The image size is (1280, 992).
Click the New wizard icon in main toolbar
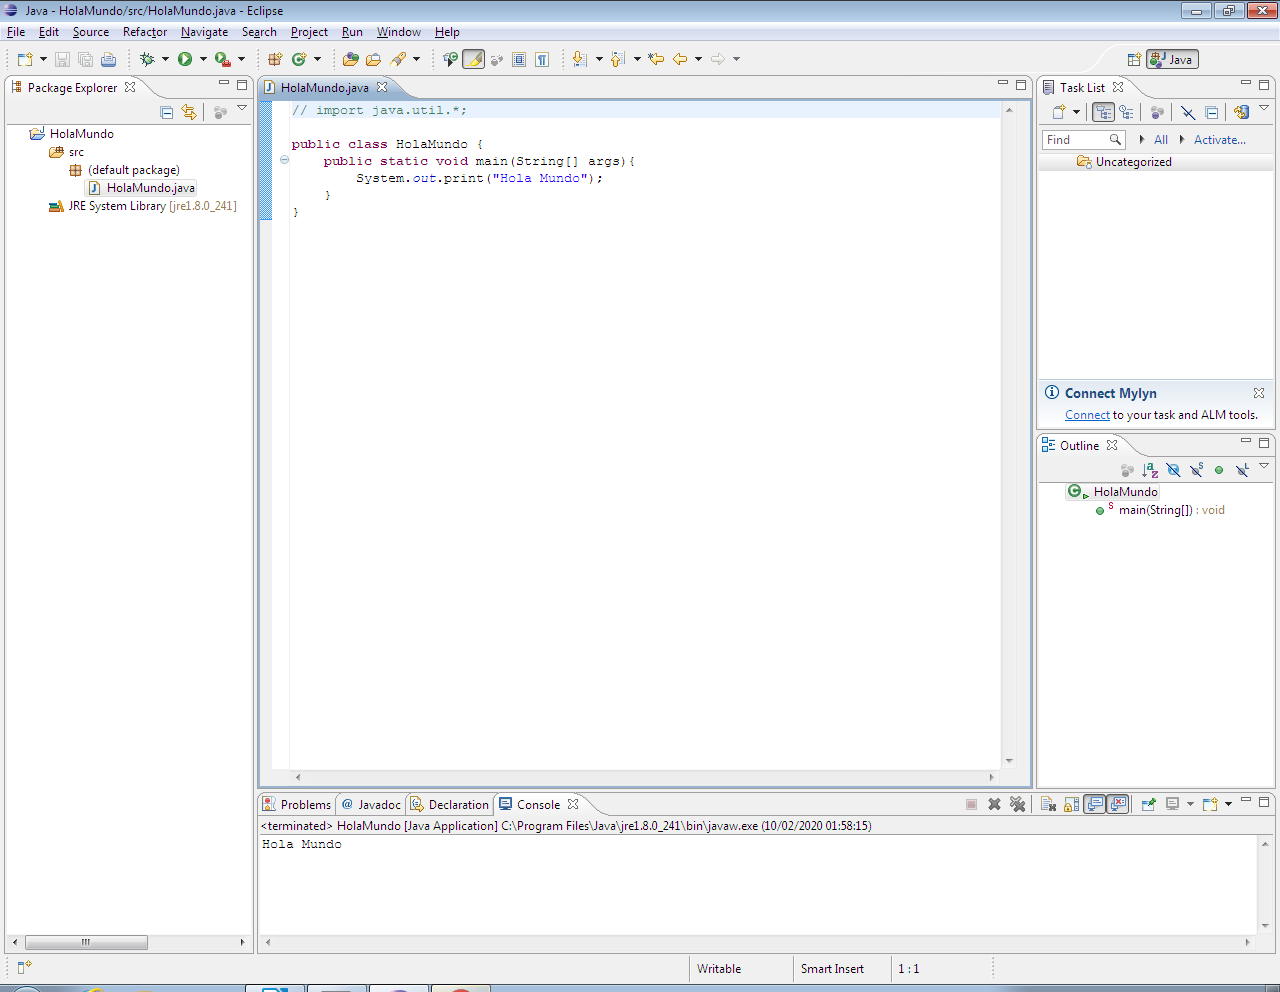point(25,59)
